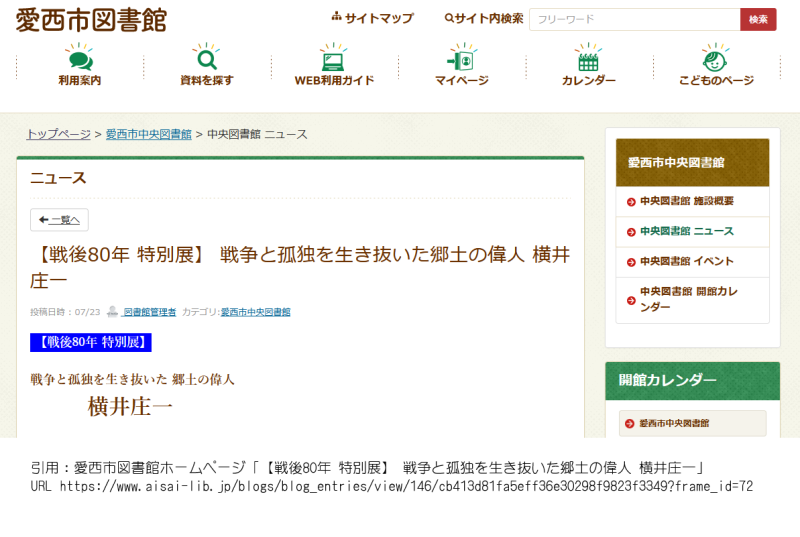Open こどものページ child face icon
The image size is (800, 537).
pyautogui.click(x=715, y=60)
